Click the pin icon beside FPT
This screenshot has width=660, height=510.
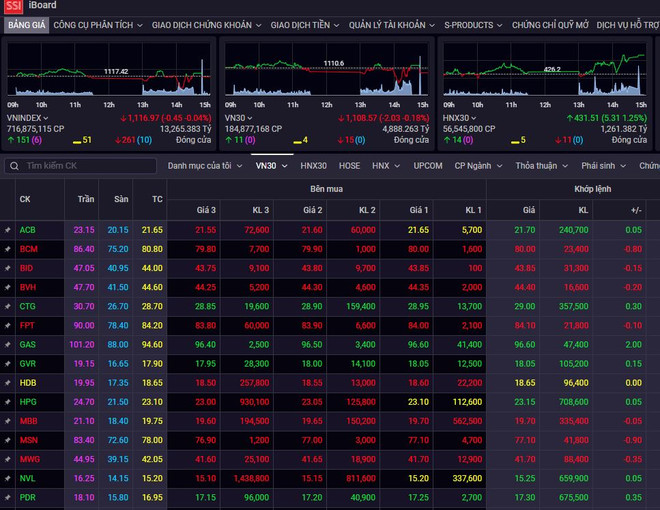click(x=8, y=325)
